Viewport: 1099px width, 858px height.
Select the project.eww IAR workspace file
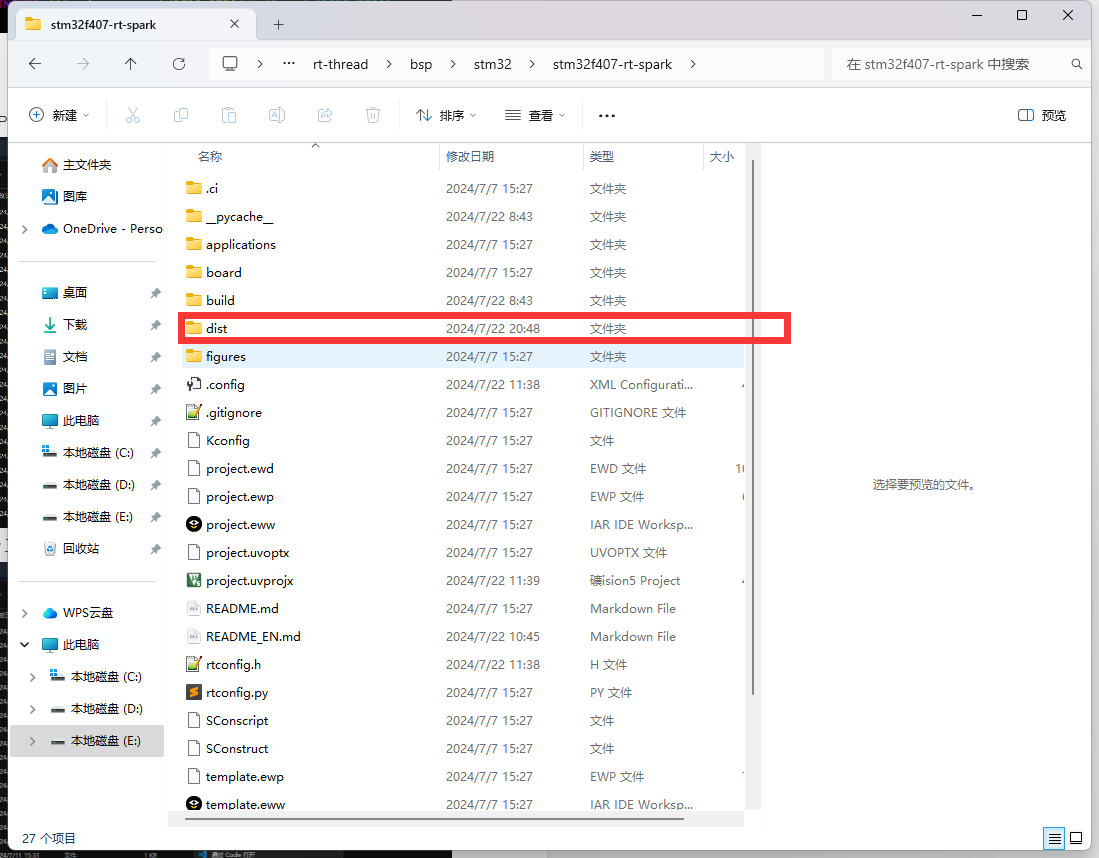463,524
